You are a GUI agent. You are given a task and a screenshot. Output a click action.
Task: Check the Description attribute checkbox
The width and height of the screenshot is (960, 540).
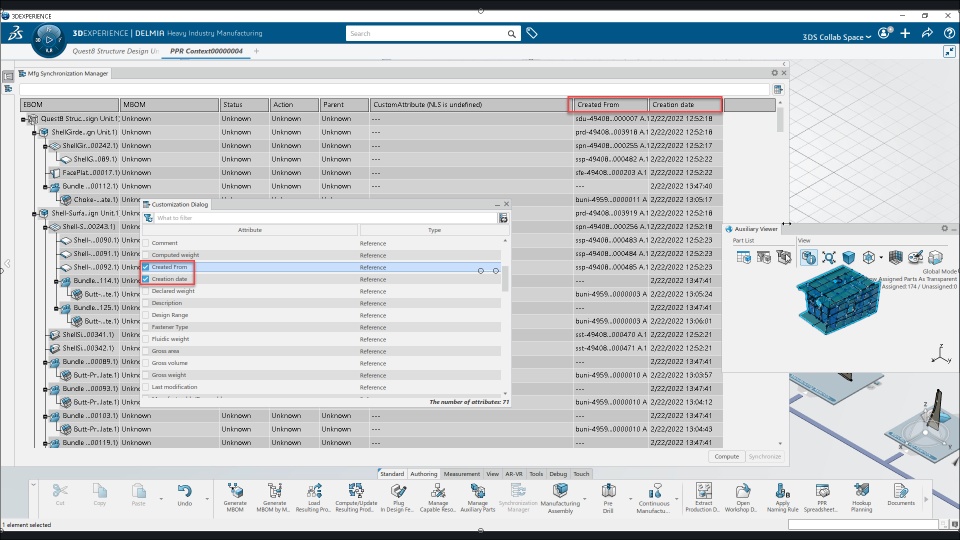tap(146, 303)
